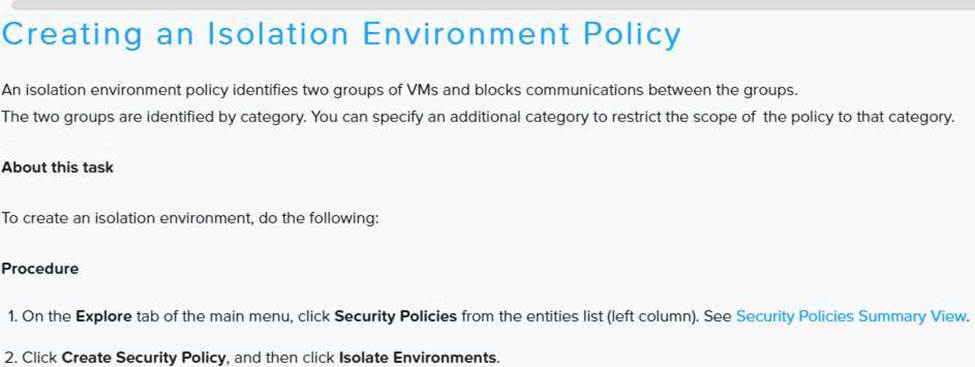Click the About this task subheading

[x=57, y=167]
